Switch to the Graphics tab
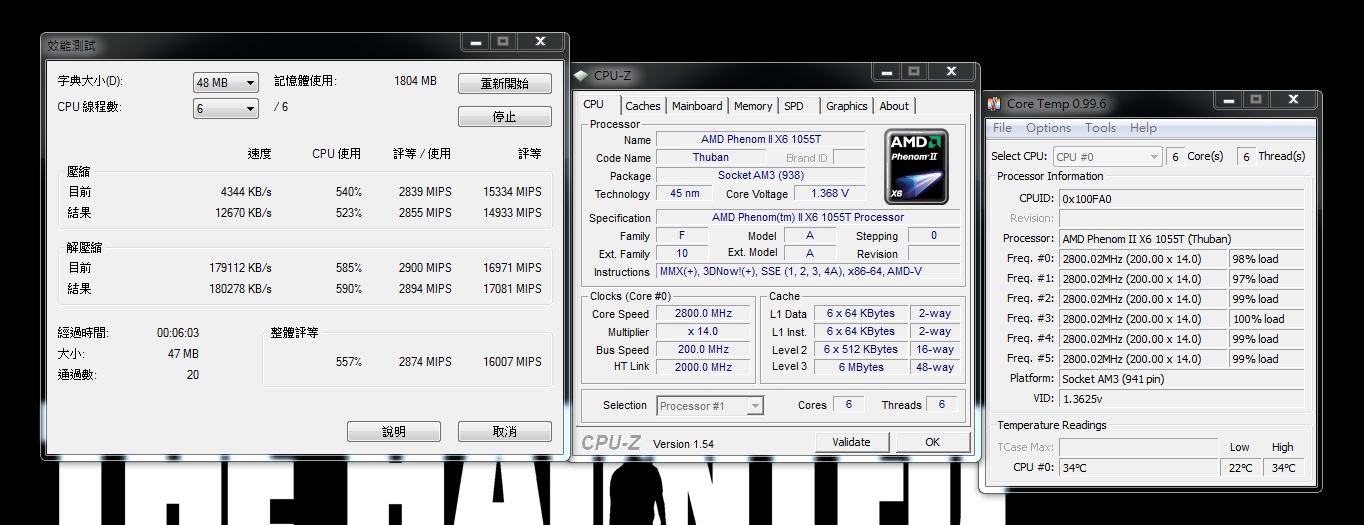 click(x=847, y=106)
